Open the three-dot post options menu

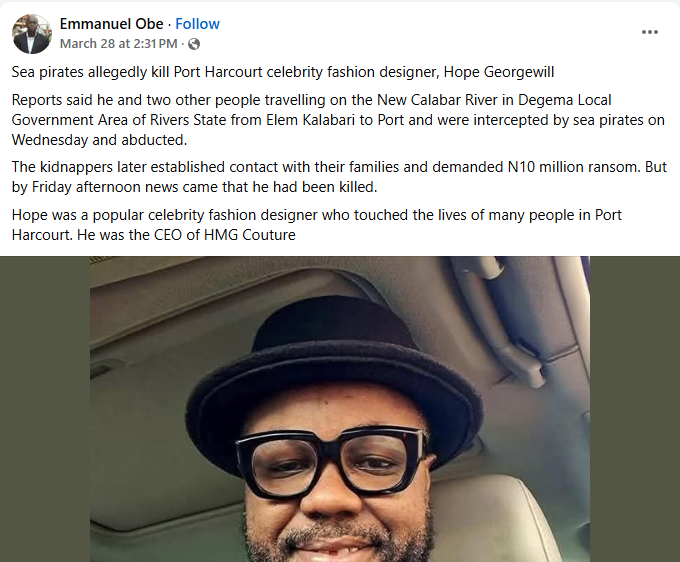(x=650, y=32)
